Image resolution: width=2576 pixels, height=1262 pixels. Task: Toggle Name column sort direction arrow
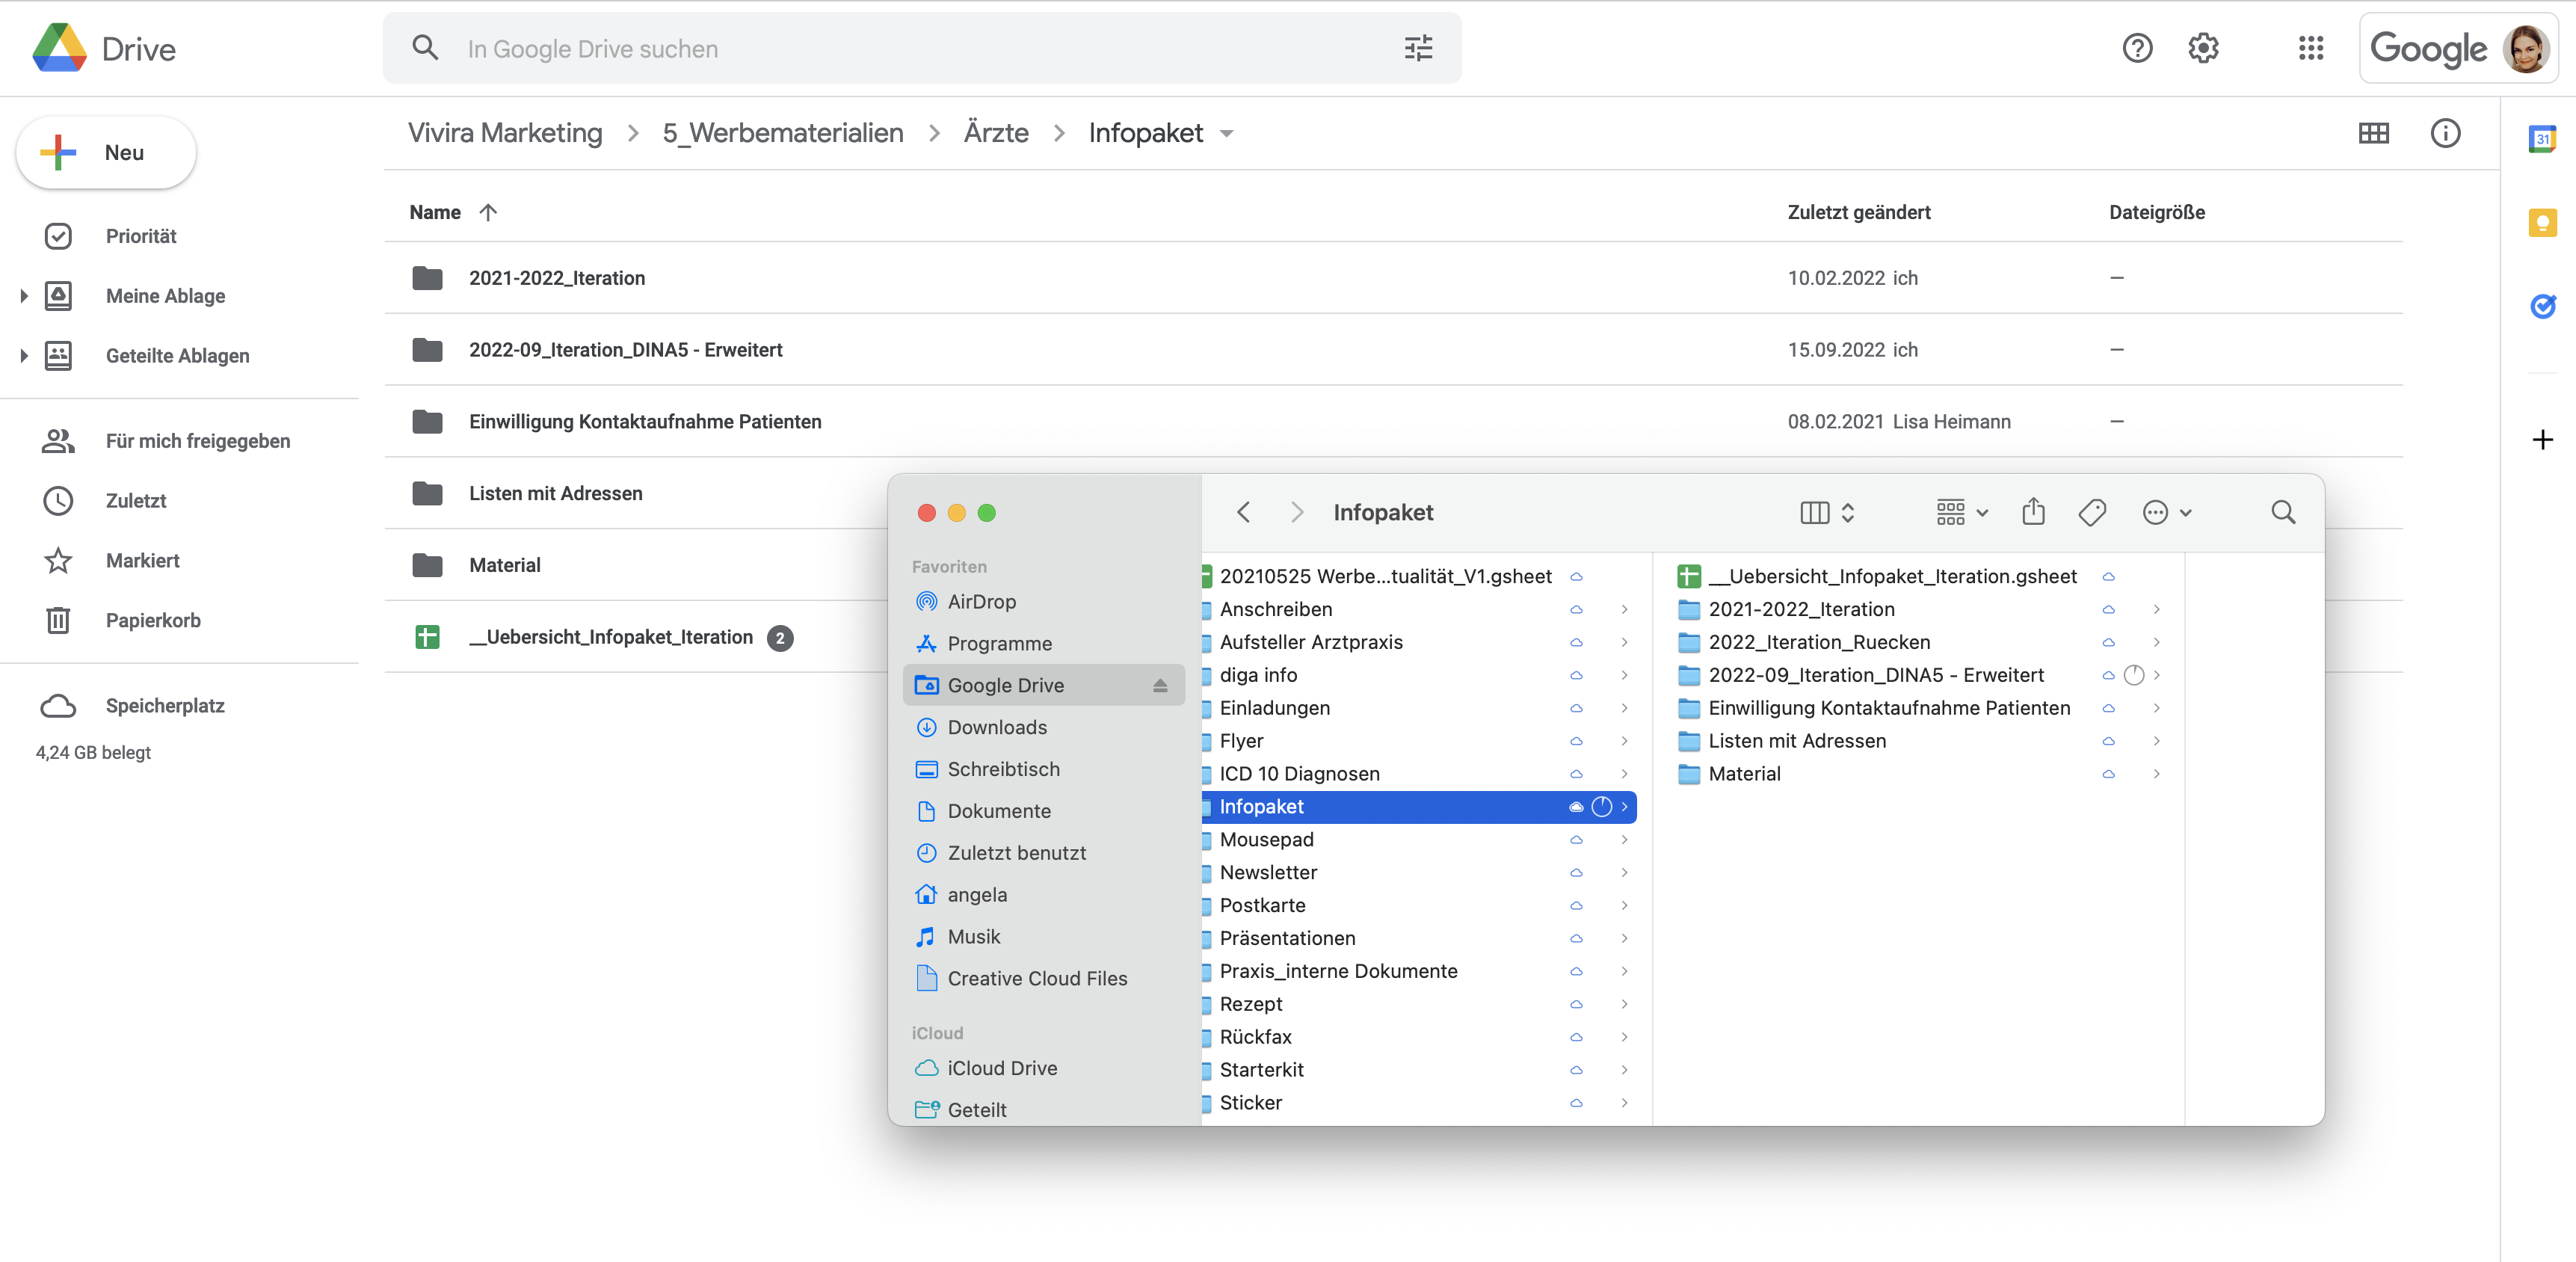click(x=488, y=212)
